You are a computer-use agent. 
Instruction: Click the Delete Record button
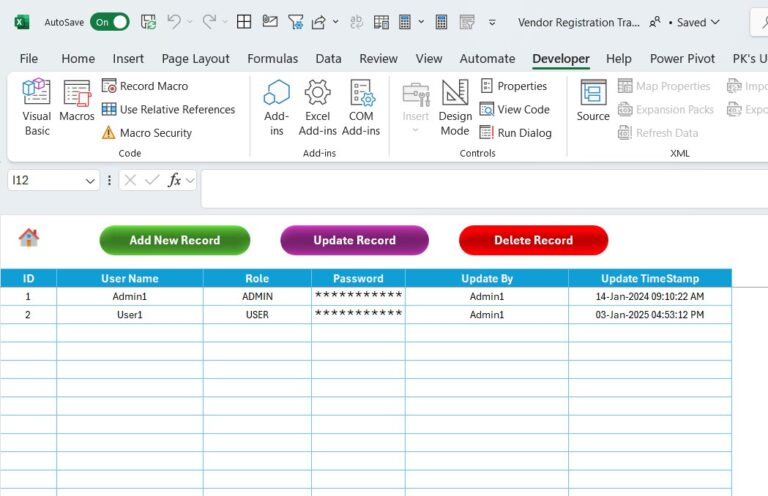coord(533,240)
